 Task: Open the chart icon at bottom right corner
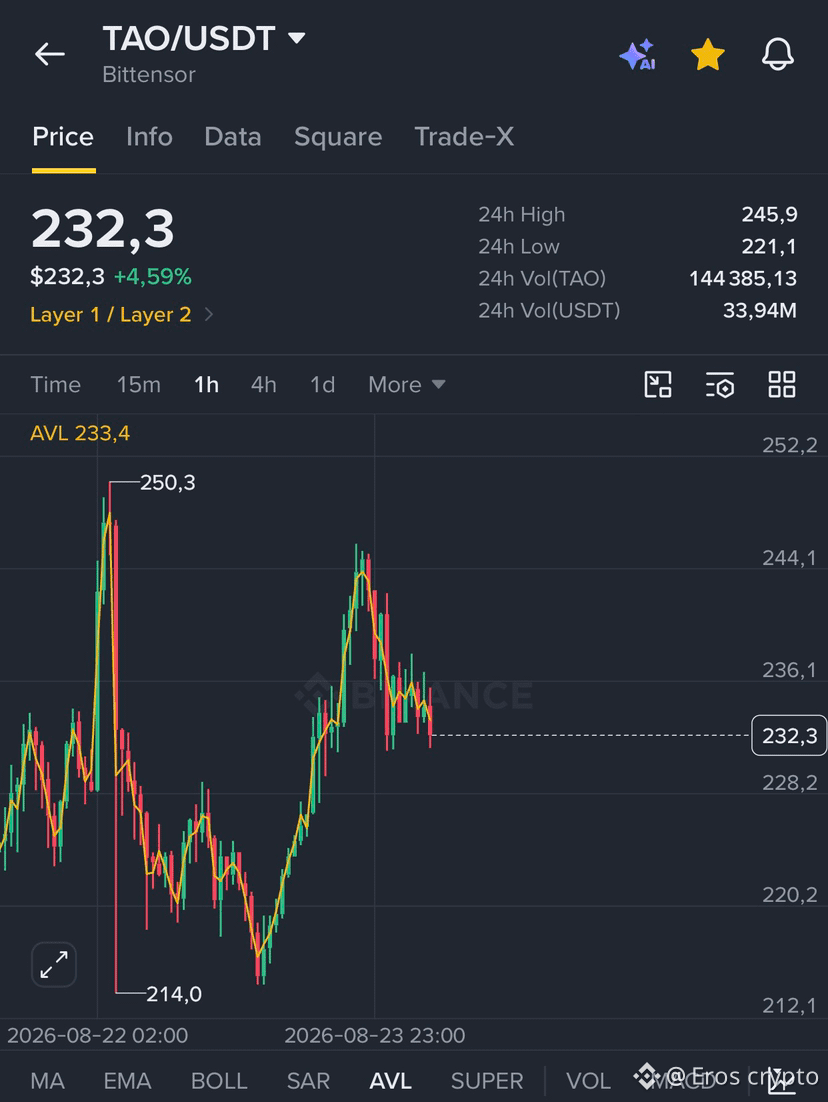click(782, 1081)
